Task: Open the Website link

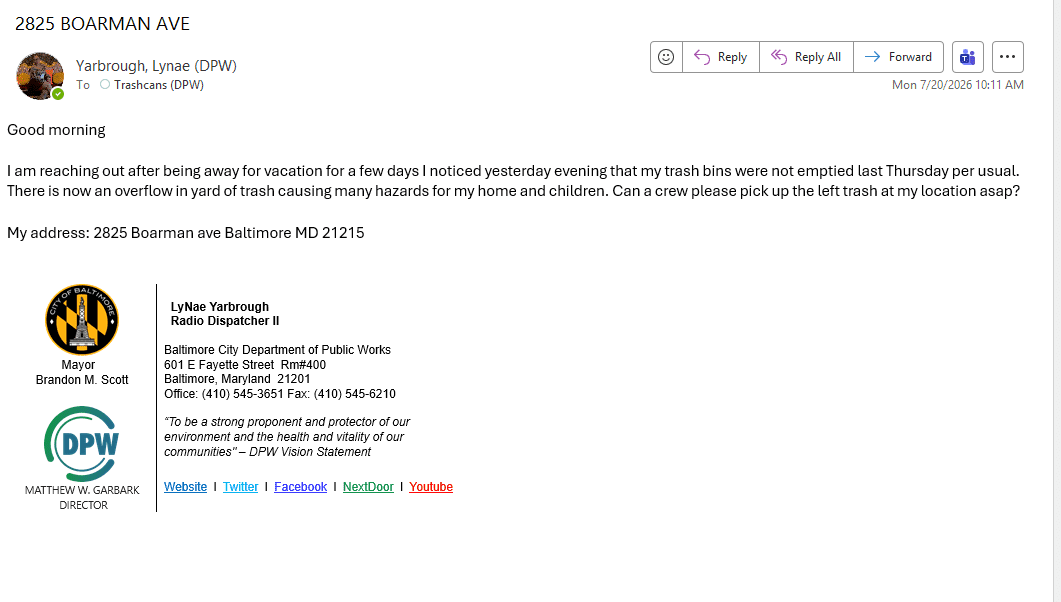Action: tap(185, 487)
